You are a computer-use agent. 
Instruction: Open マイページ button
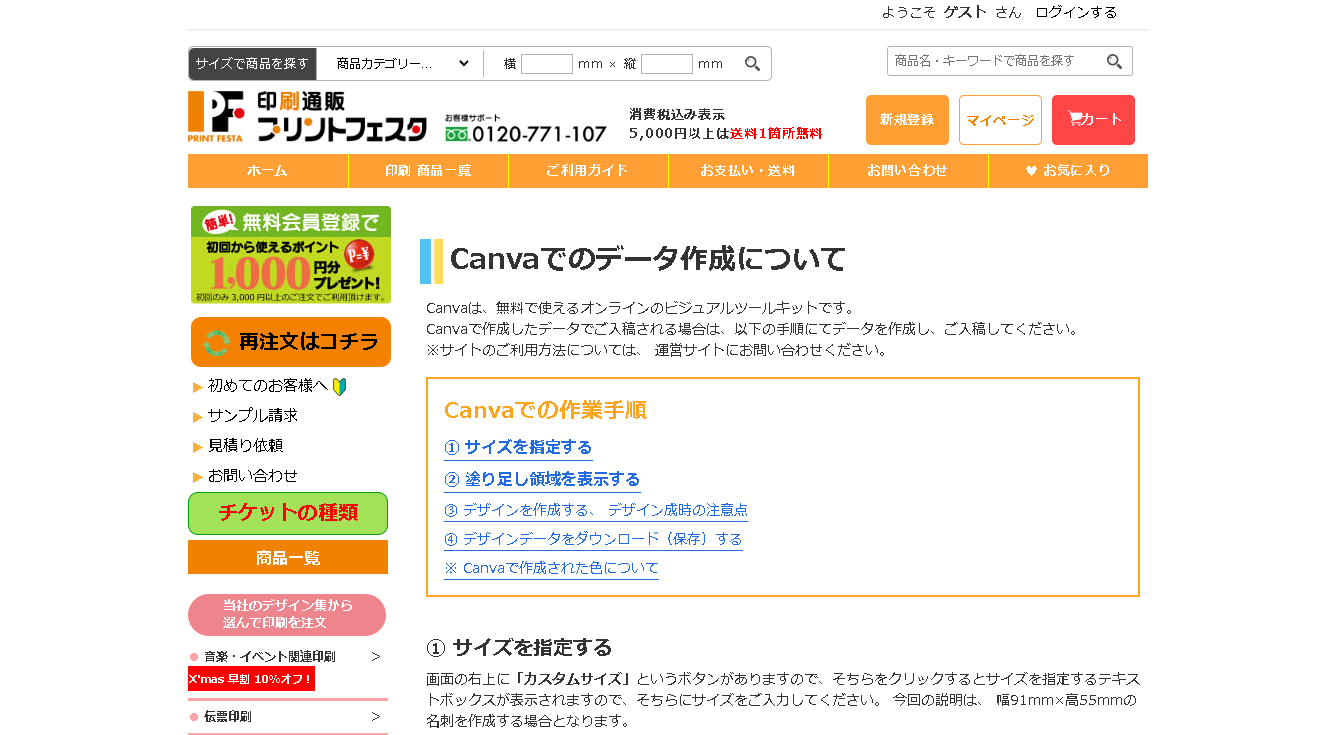pyautogui.click(x=1000, y=120)
